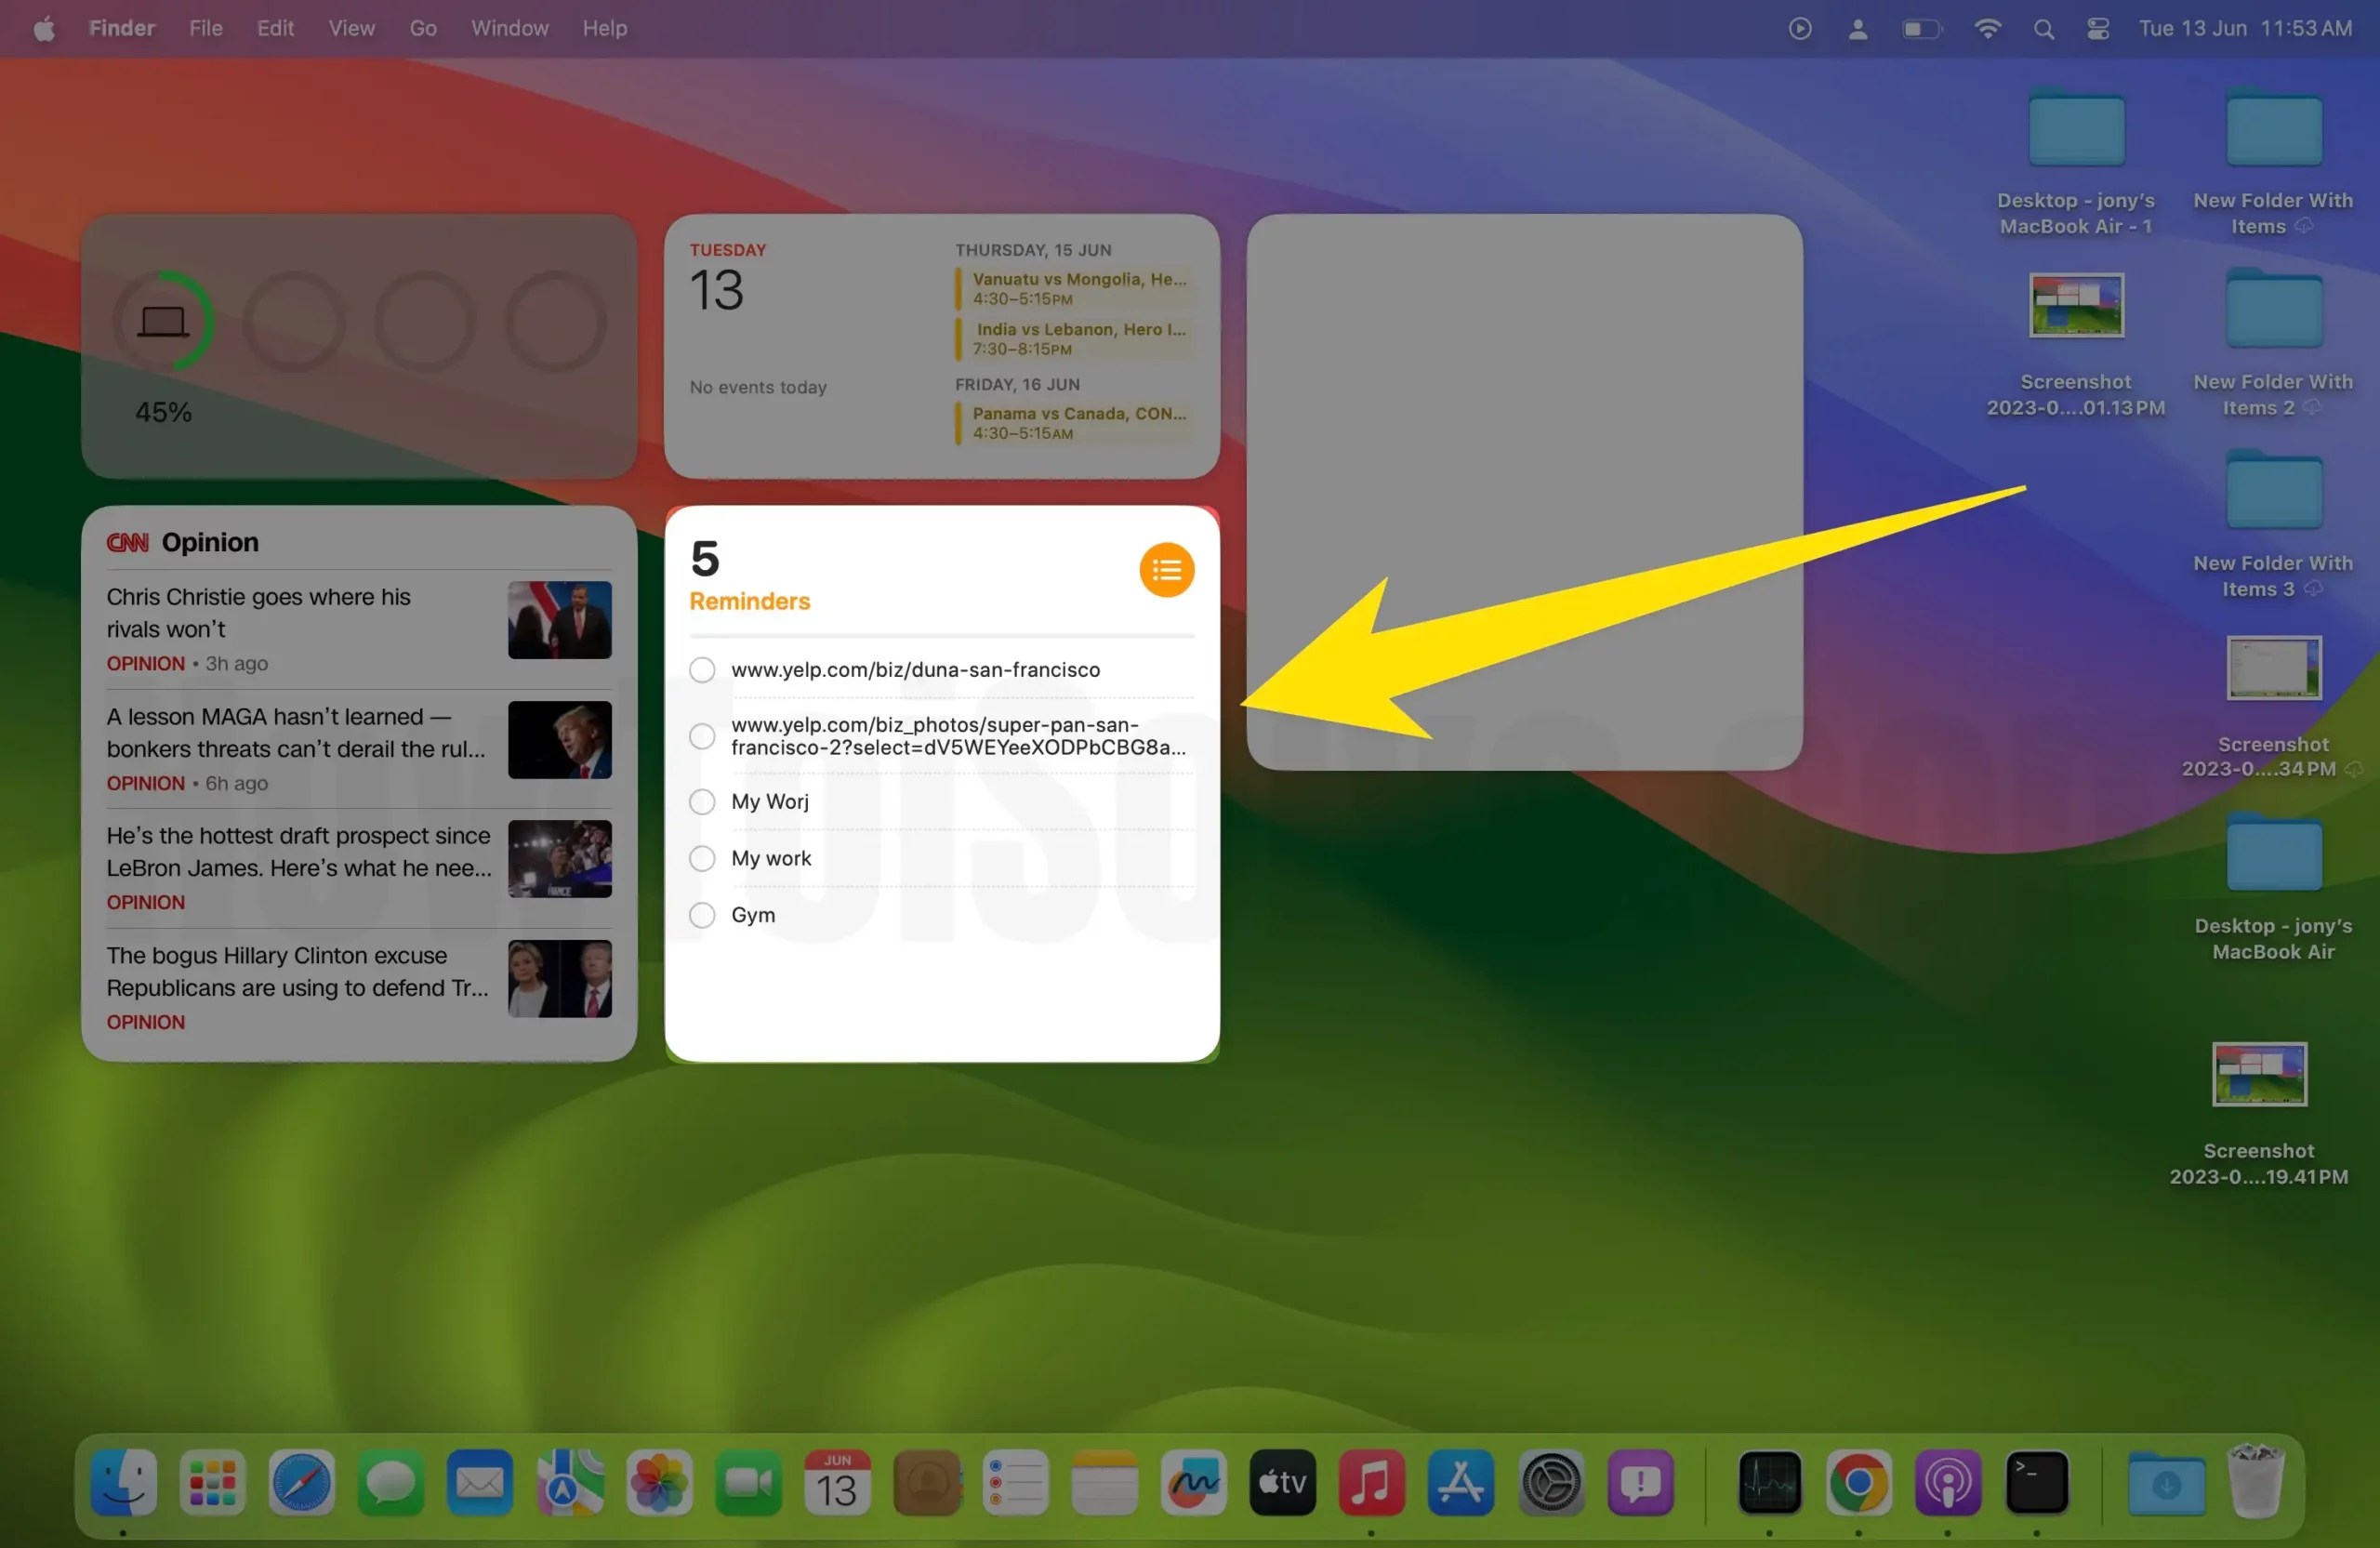Open the Go menu
Screen dimensions: 2380x1548
point(423,28)
